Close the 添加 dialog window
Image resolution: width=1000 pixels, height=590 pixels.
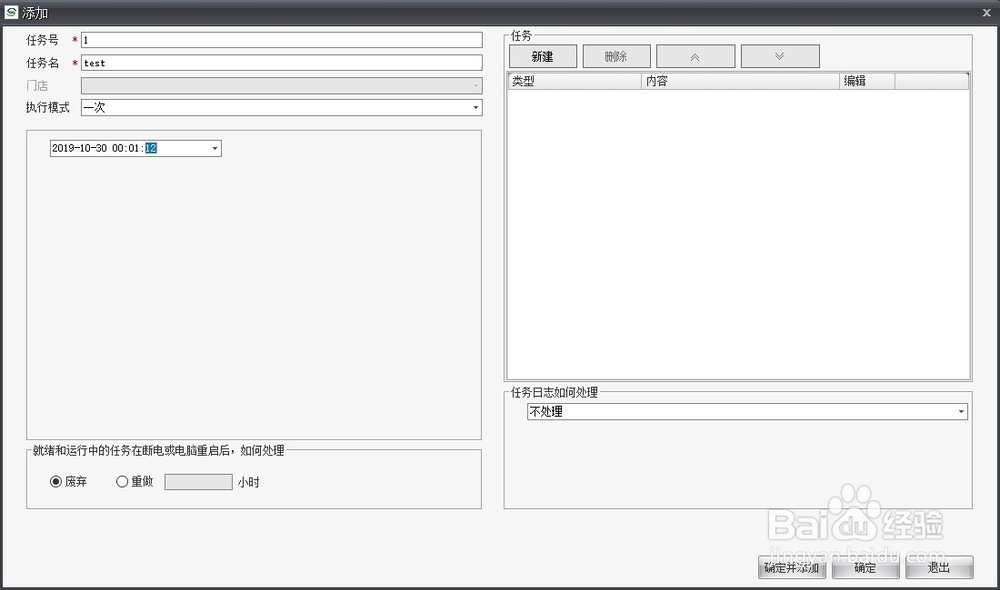[x=986, y=12]
